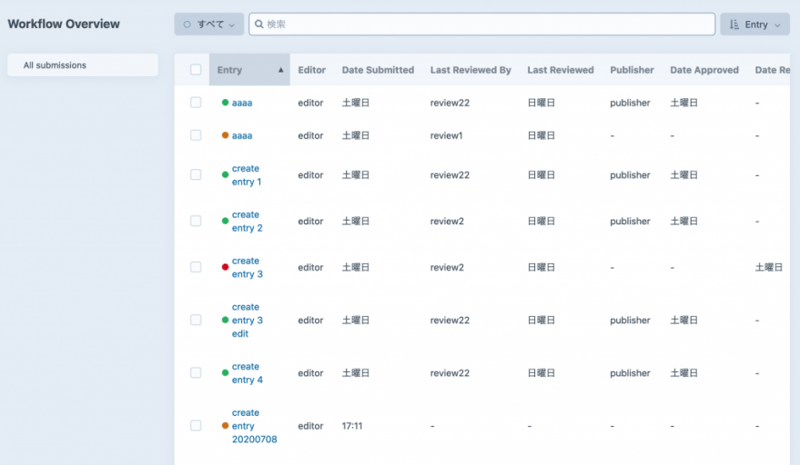Click orange status dot of create entry 20200708

click(x=225, y=426)
